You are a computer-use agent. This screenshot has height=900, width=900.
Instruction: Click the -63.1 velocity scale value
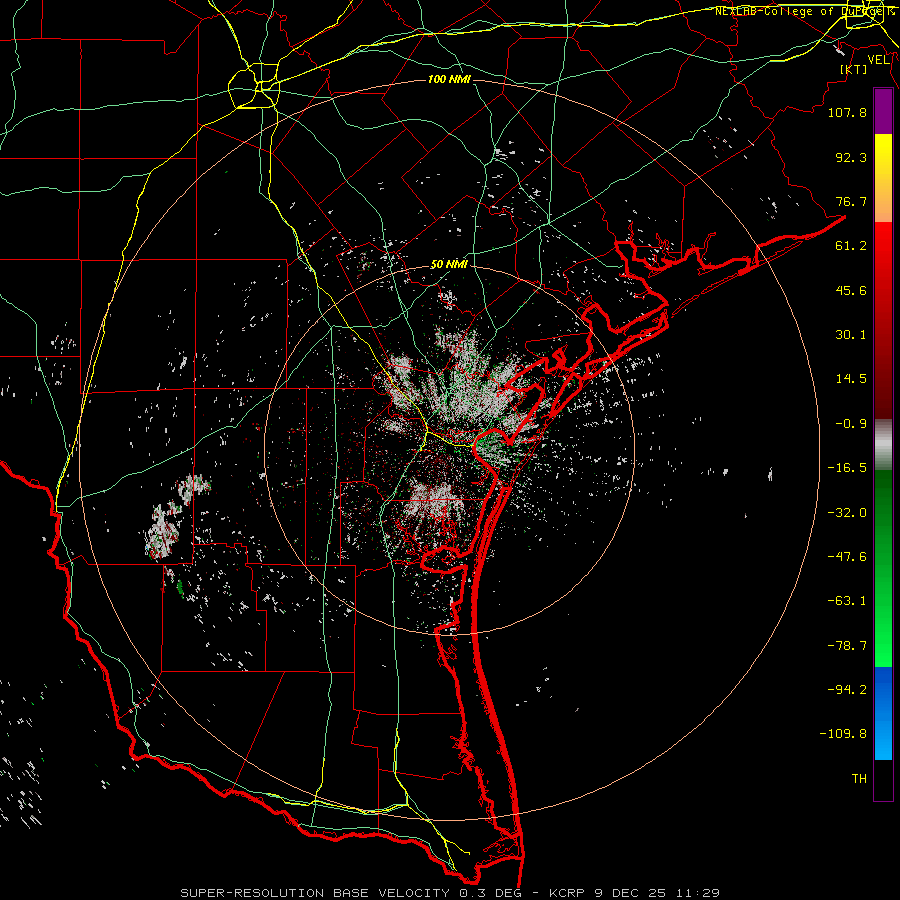tap(847, 601)
